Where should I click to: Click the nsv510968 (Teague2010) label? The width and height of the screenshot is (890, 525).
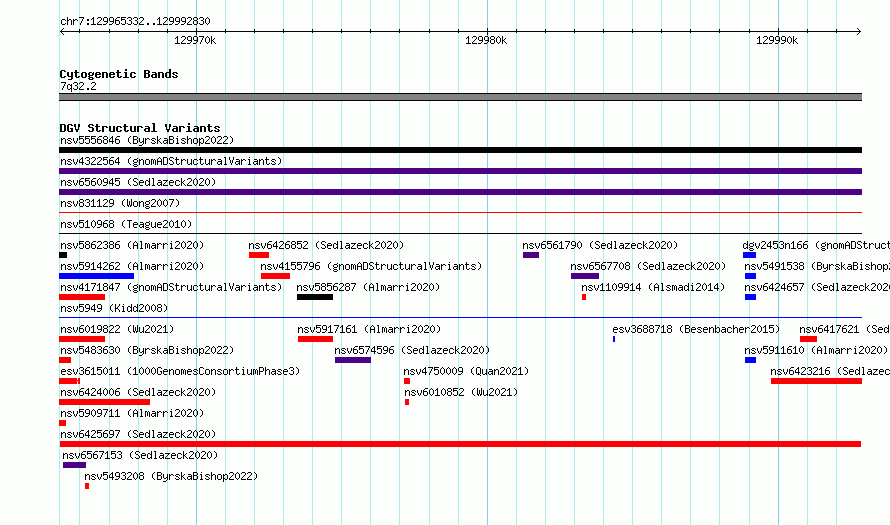coord(126,224)
